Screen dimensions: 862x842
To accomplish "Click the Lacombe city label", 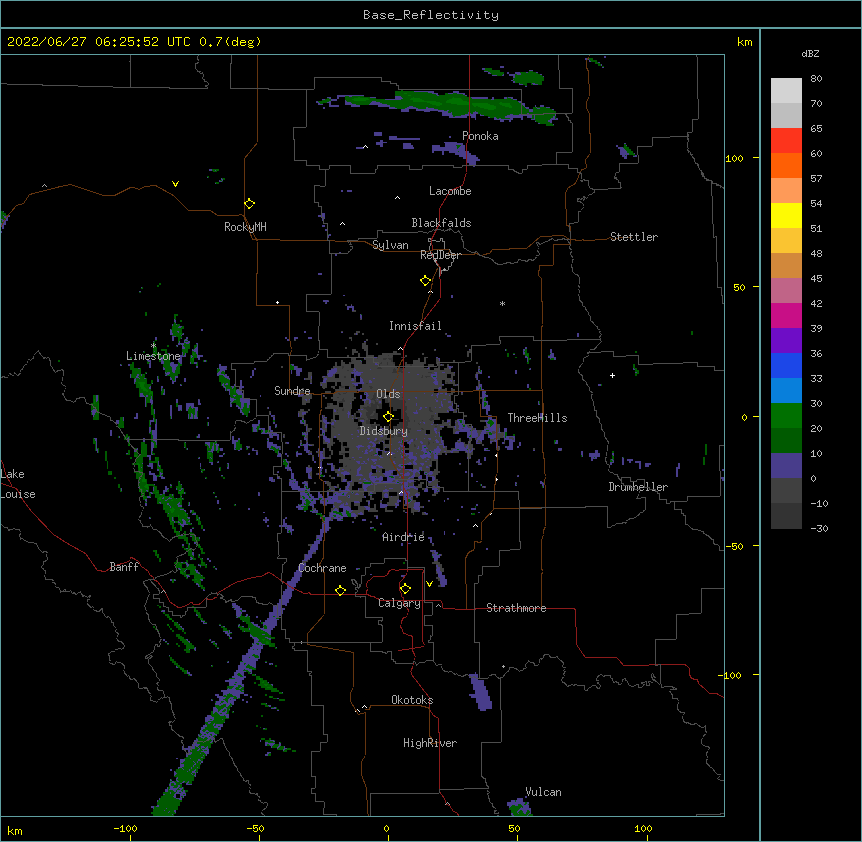I will pos(450,191).
